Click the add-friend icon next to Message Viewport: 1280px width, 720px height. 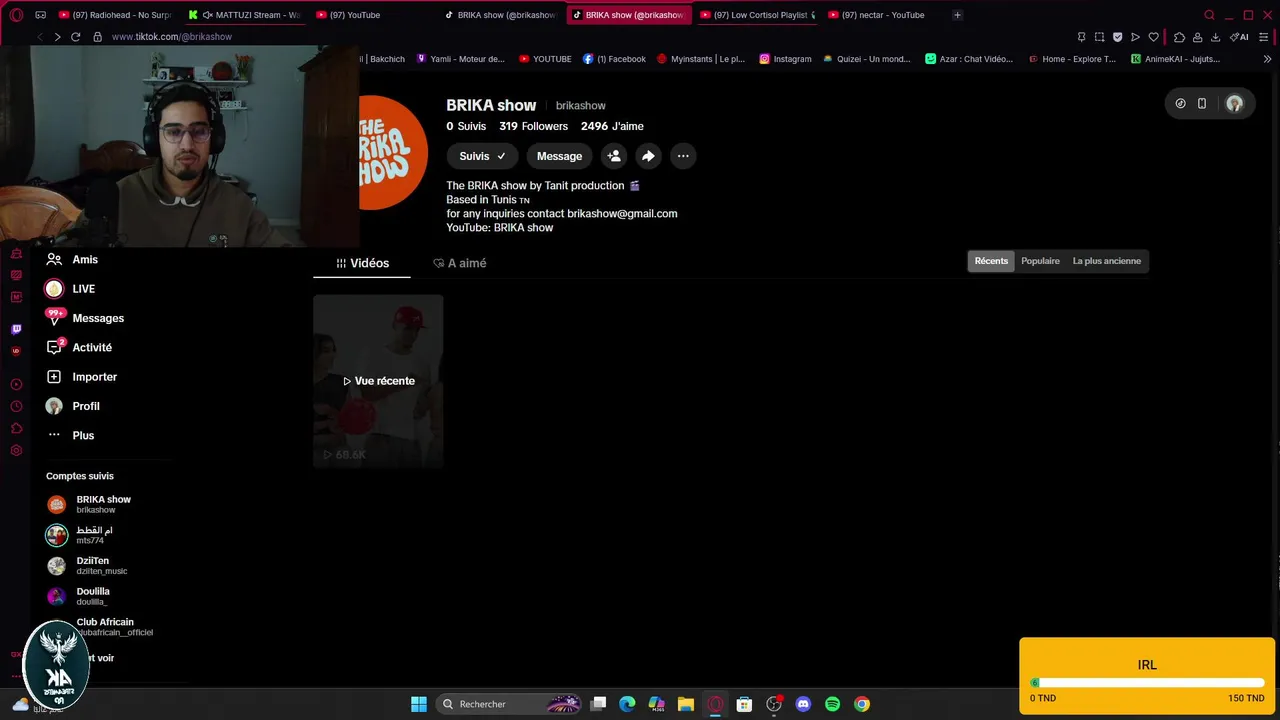point(614,156)
